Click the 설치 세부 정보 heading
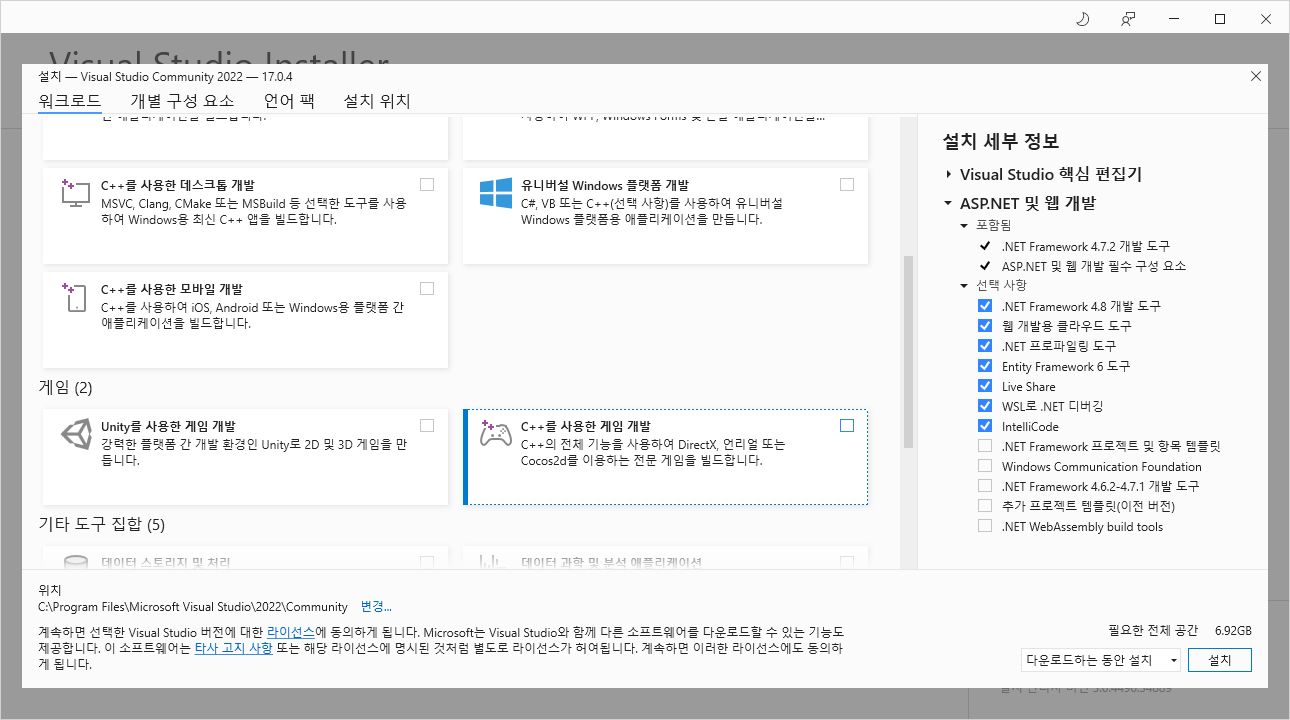The image size is (1290, 720). tap(1001, 141)
